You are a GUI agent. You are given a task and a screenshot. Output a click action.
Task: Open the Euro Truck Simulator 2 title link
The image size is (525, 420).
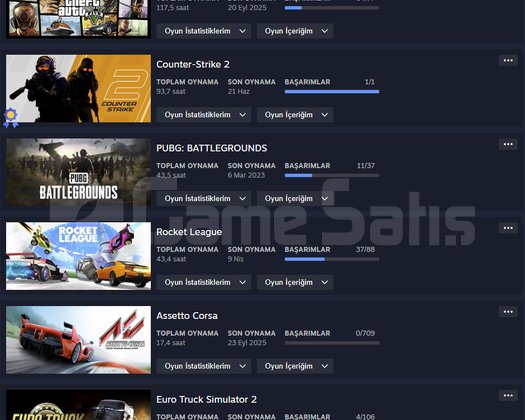click(x=206, y=399)
